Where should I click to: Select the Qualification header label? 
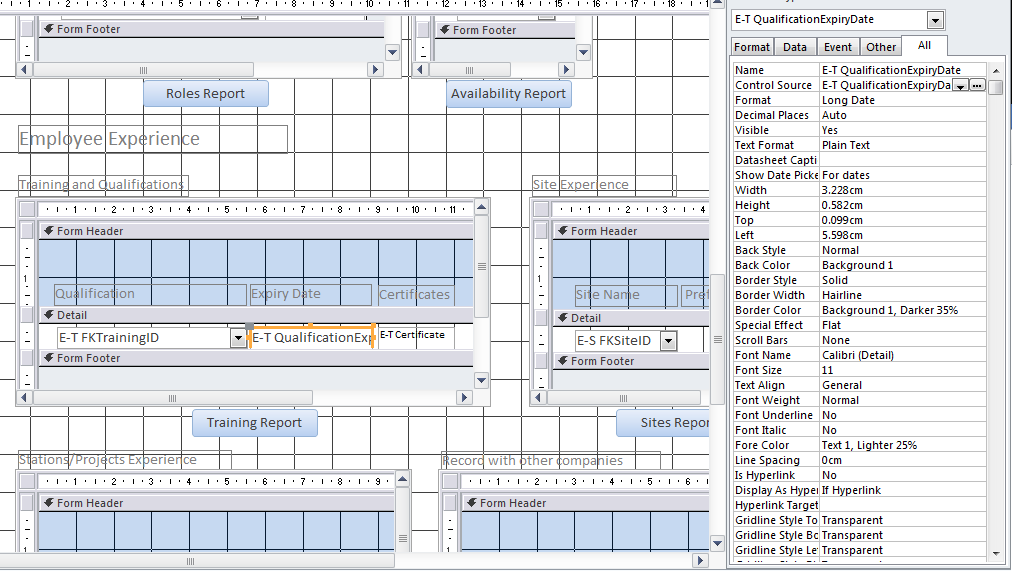tap(150, 294)
